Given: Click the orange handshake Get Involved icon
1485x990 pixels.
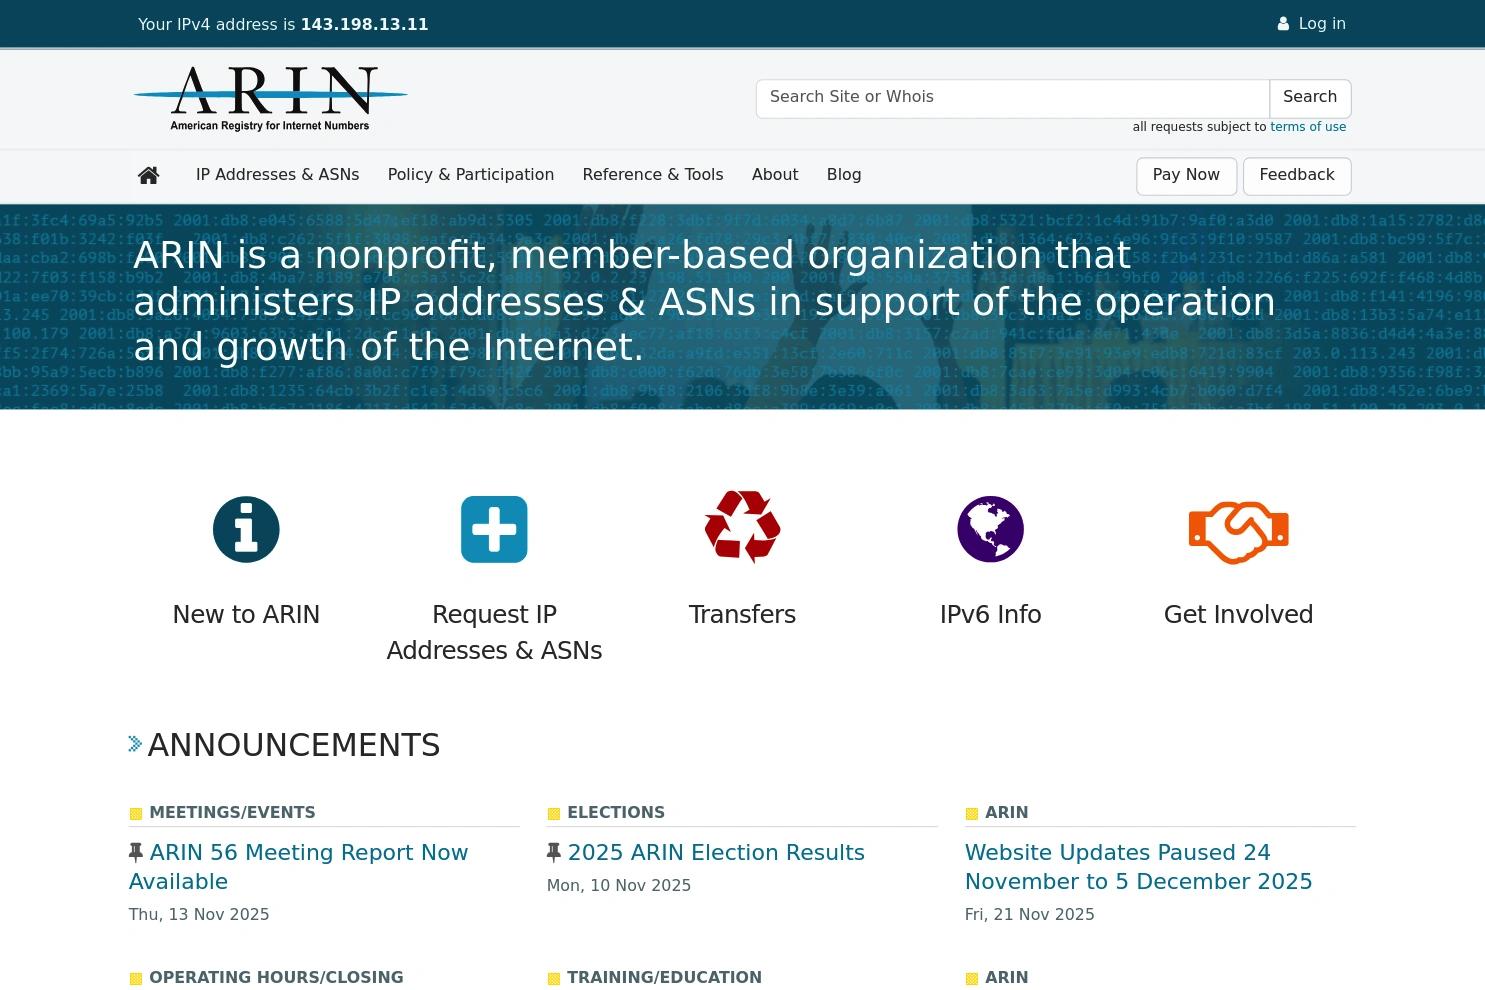Looking at the screenshot, I should tap(1238, 532).
